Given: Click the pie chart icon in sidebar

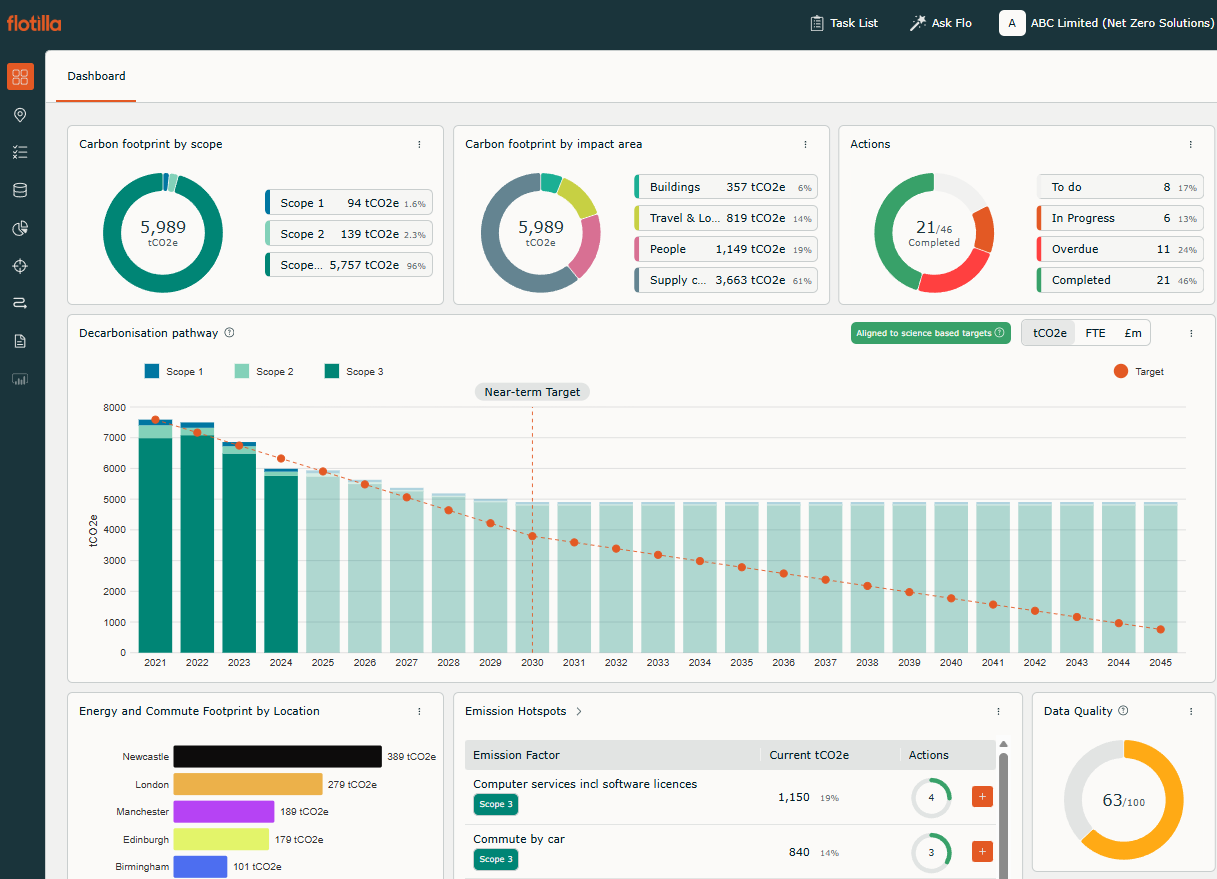Looking at the screenshot, I should (20, 229).
